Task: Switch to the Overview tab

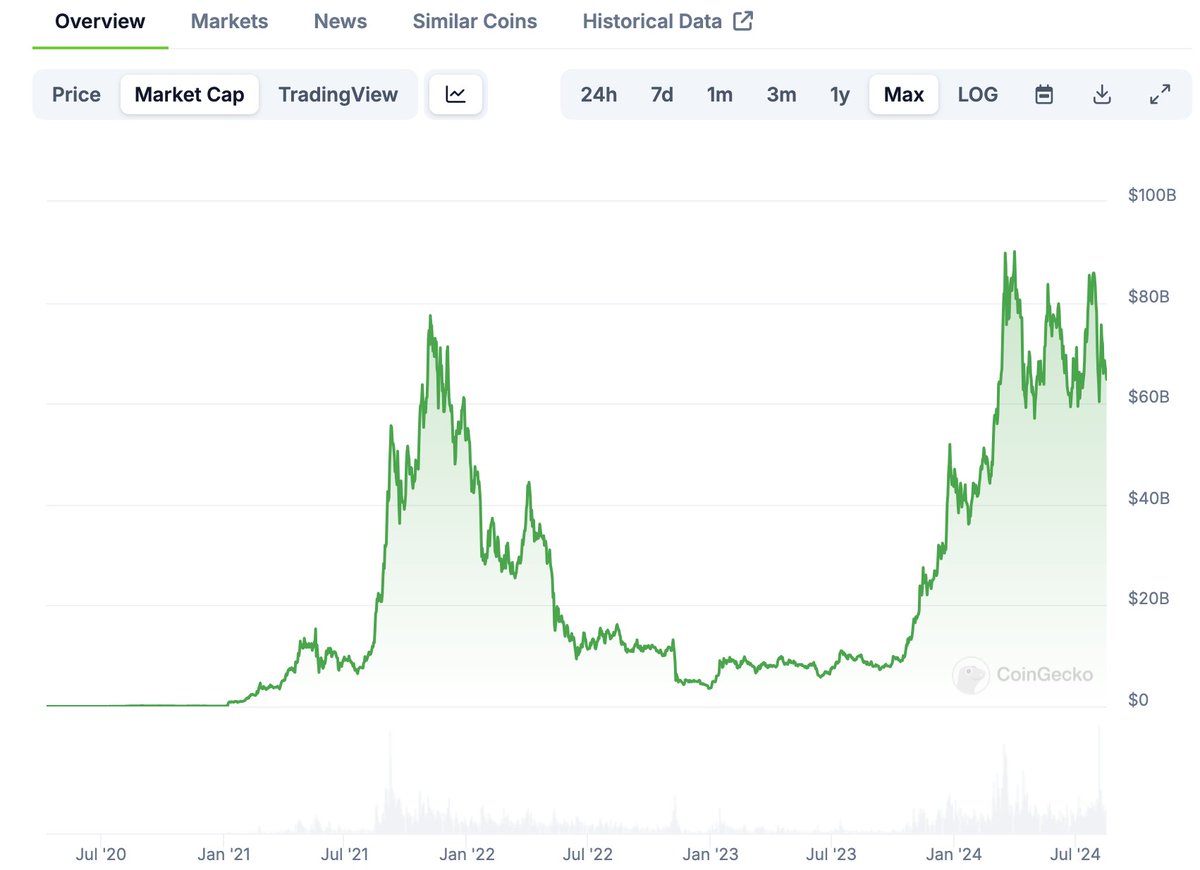Action: 100,21
